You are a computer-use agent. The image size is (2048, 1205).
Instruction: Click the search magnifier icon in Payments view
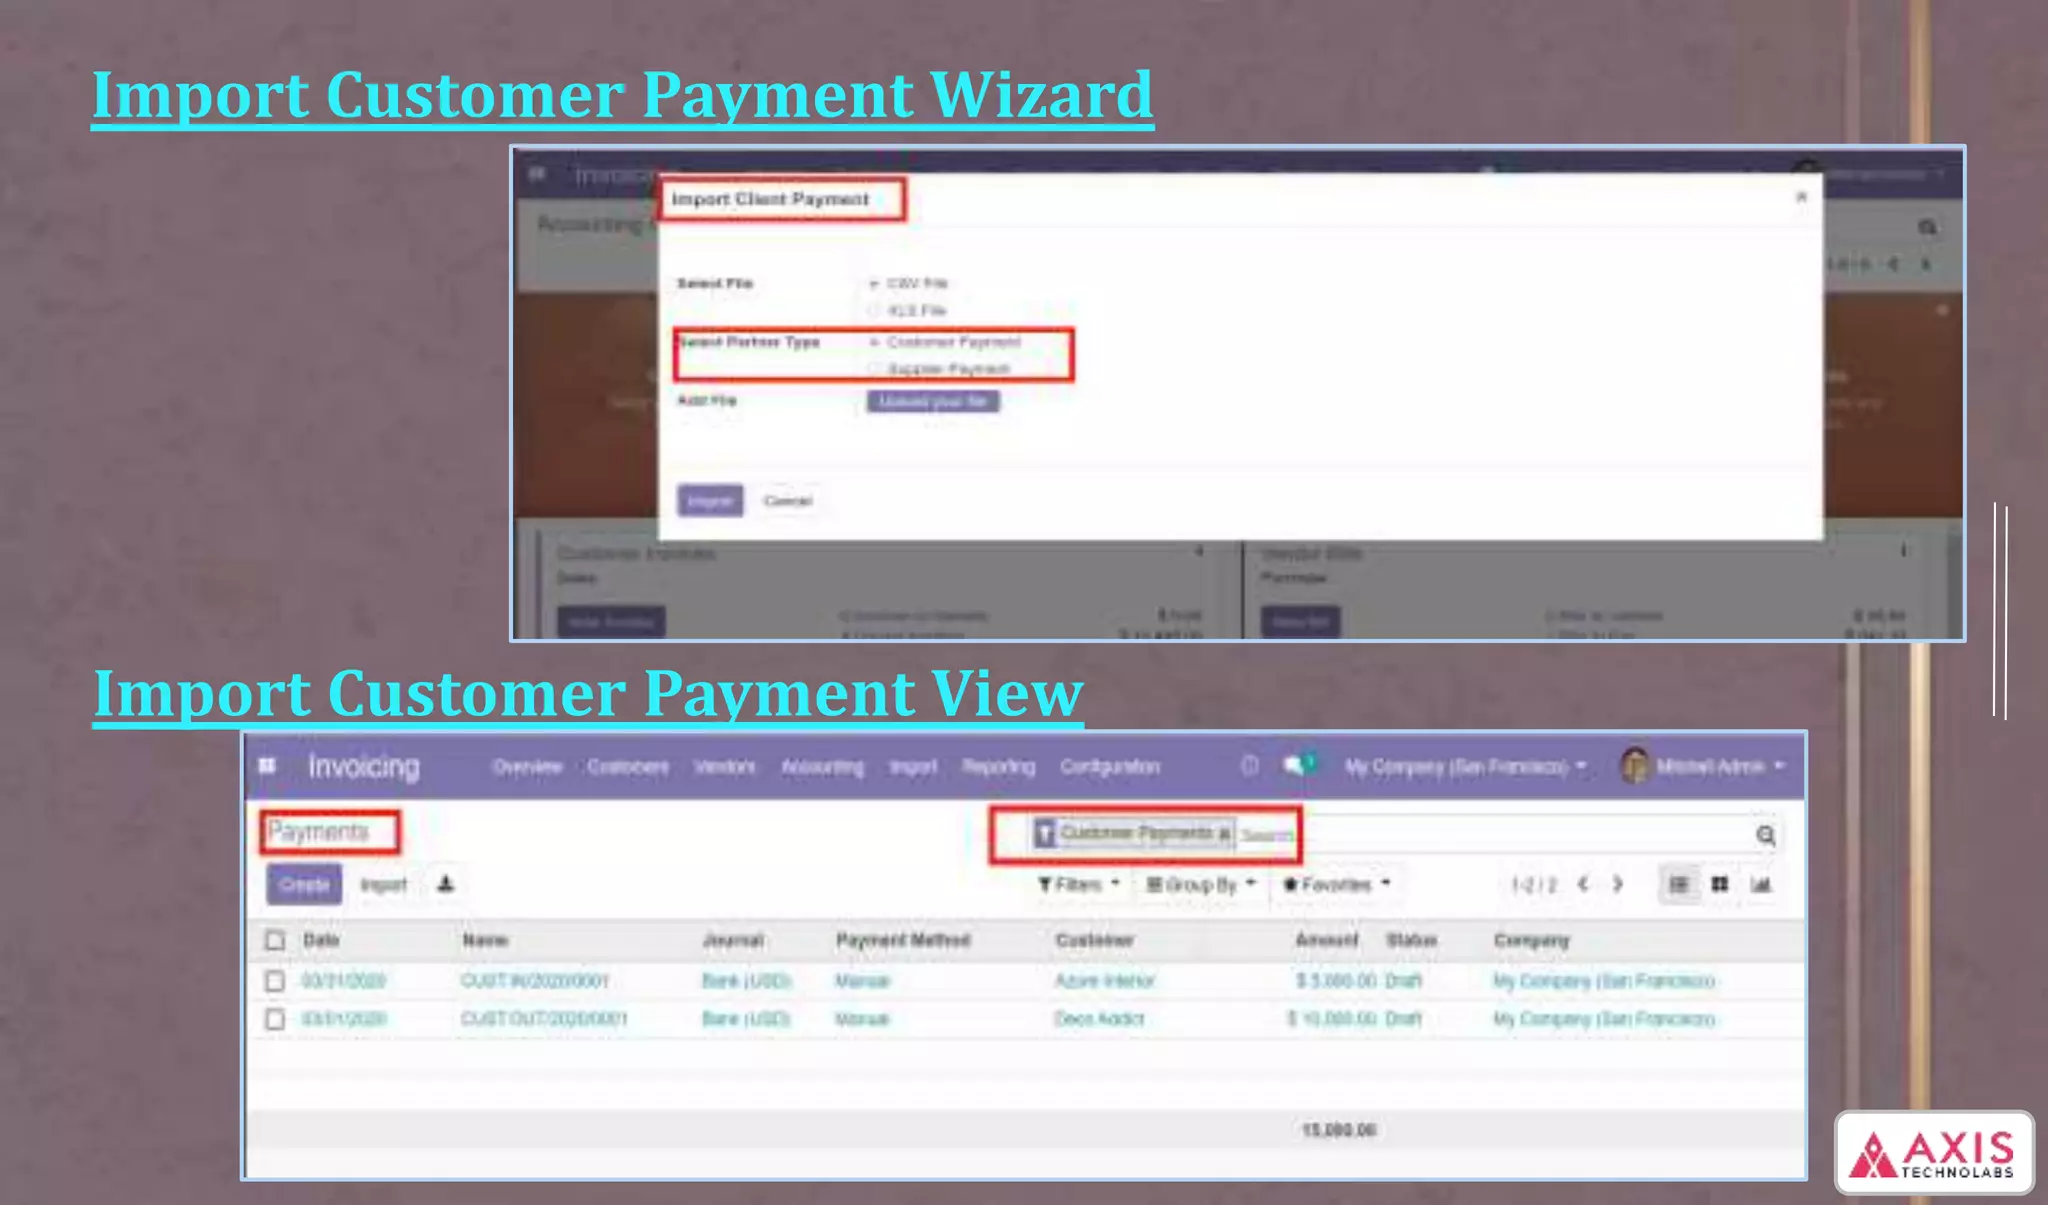point(1766,835)
